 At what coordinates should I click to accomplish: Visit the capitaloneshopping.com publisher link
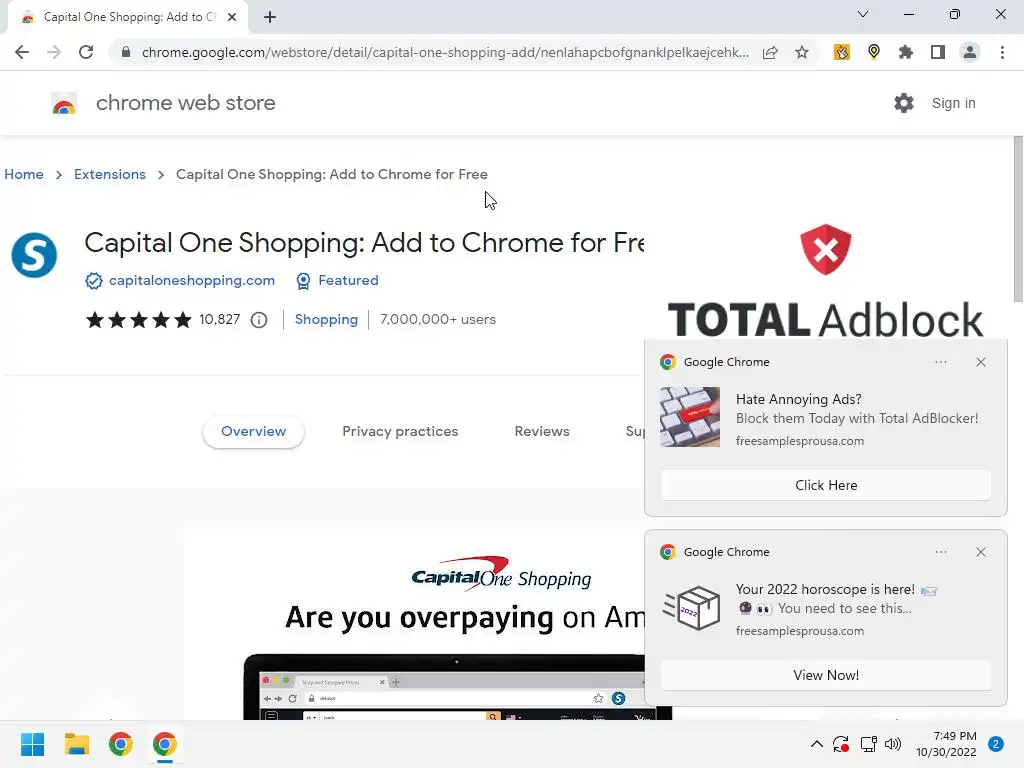(191, 280)
